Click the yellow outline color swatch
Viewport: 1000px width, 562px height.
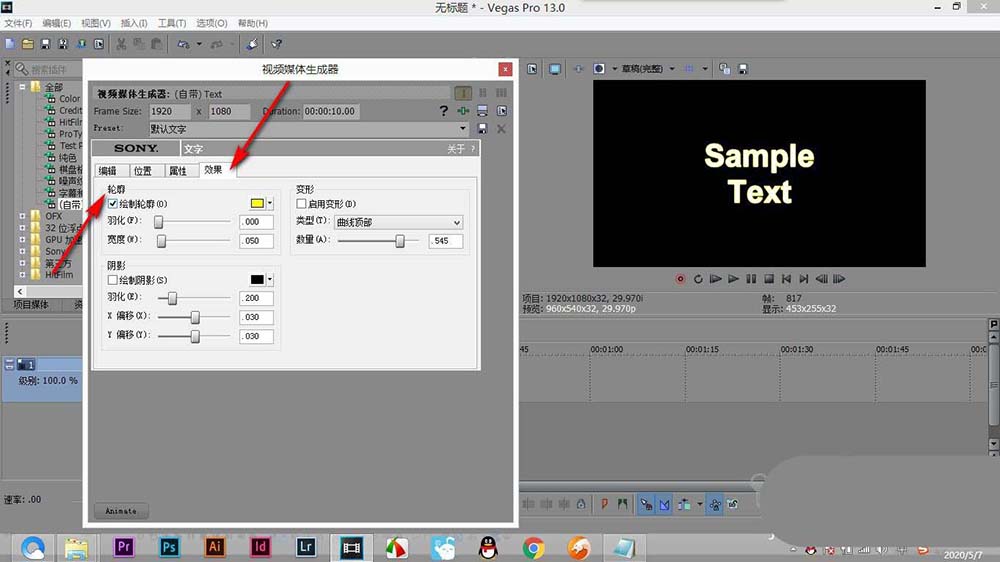click(257, 203)
